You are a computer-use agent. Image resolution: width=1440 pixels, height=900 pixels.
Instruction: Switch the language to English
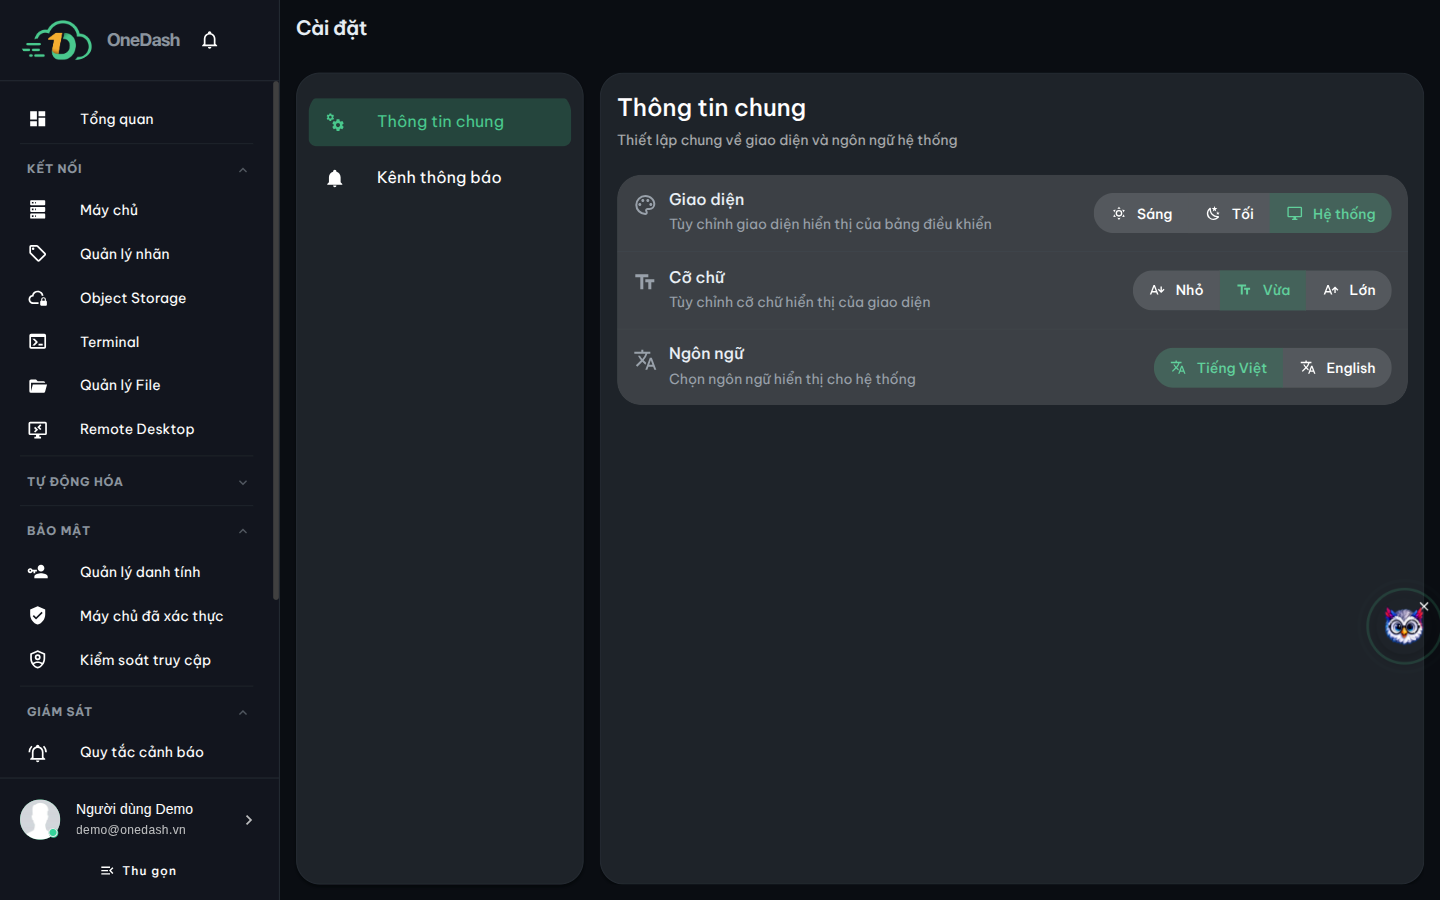[x=1338, y=368]
